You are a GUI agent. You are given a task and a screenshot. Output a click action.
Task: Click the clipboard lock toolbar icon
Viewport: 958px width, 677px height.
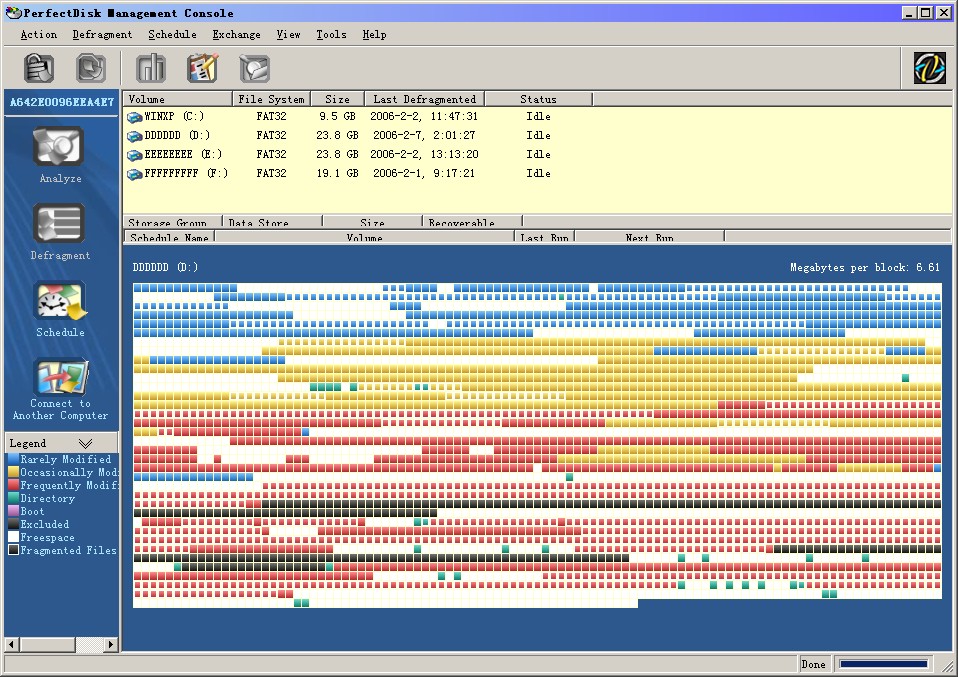click(x=38, y=68)
